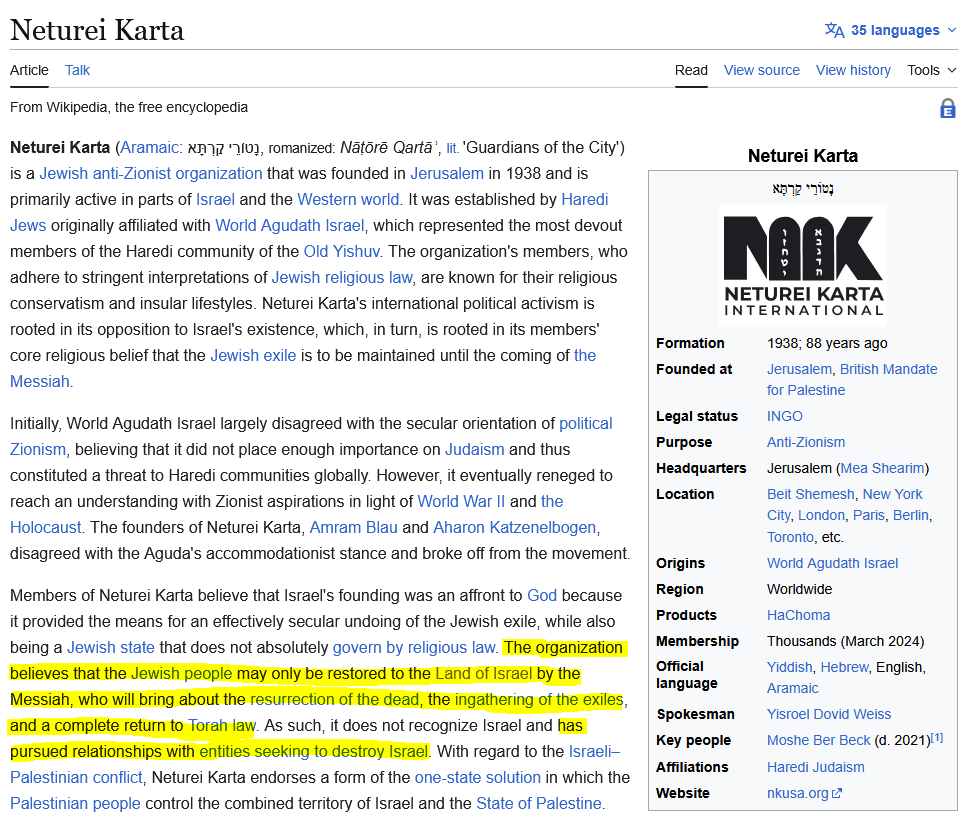Expand the 35 languages dropdown
The image size is (974, 823).
(890, 30)
